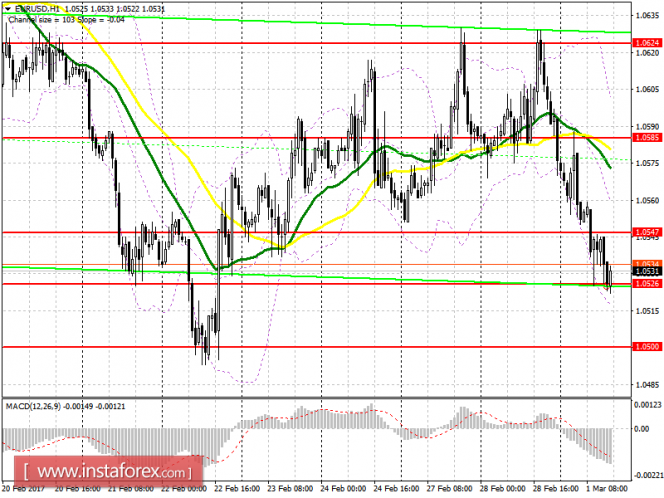Select the red 1.0547 price level tag
The width and height of the screenshot is (664, 498).
tap(647, 232)
